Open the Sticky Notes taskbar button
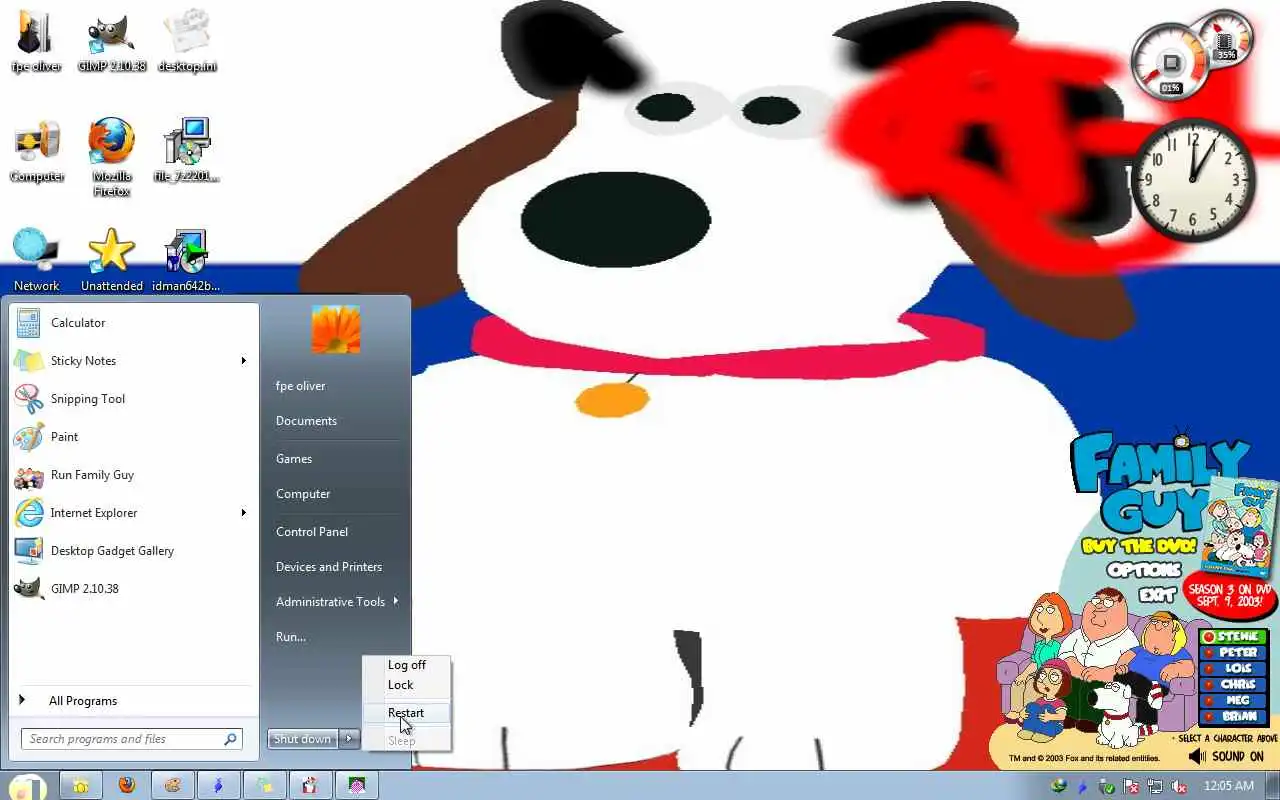This screenshot has width=1280, height=800. tap(264, 786)
